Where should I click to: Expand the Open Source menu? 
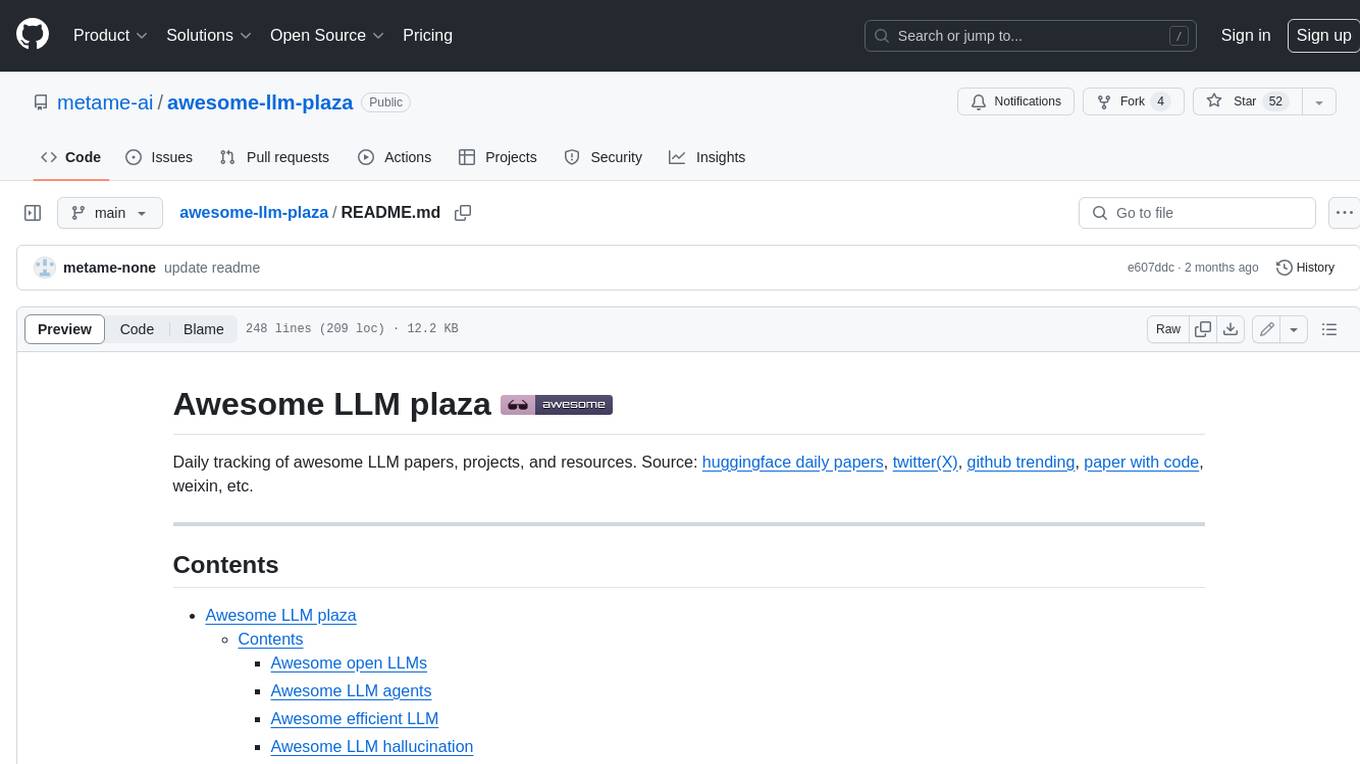327,35
